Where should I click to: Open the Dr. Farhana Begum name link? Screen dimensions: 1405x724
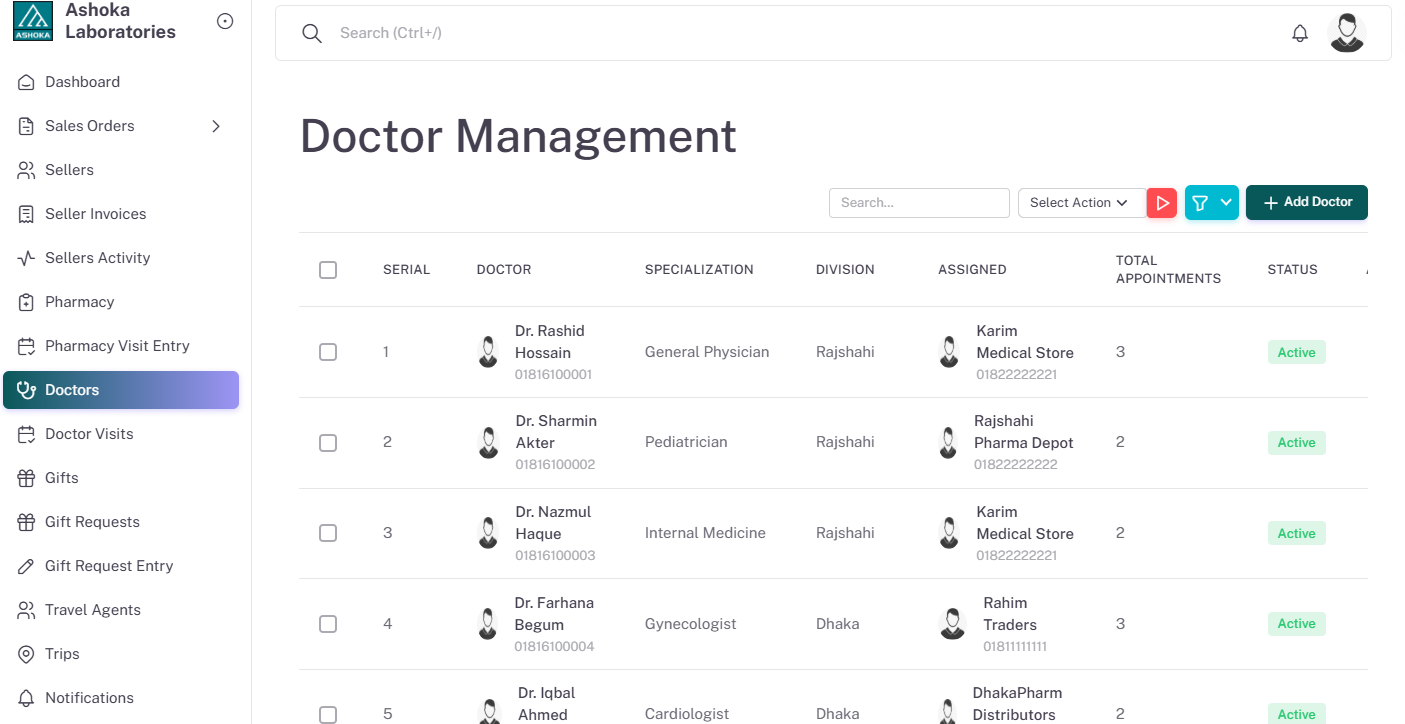pos(554,614)
